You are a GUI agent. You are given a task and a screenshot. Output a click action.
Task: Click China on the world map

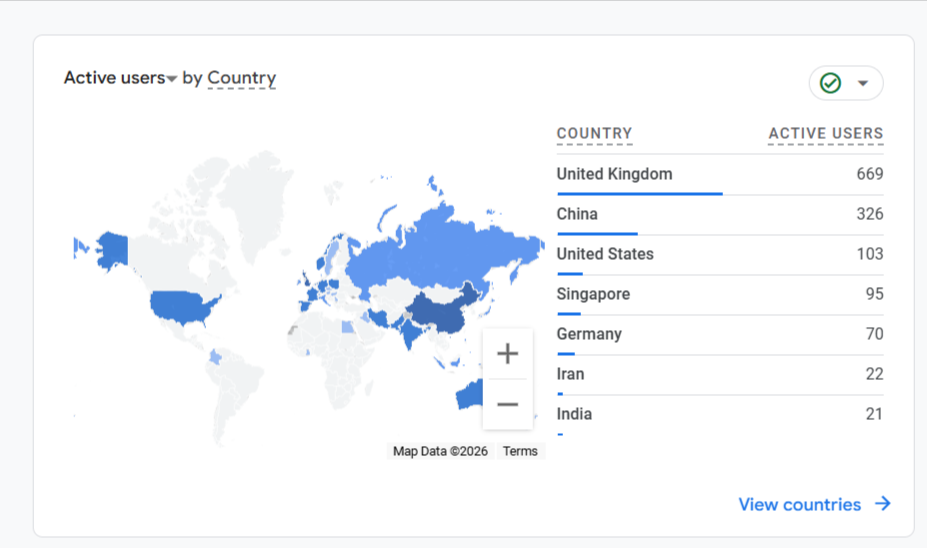[x=440, y=313]
